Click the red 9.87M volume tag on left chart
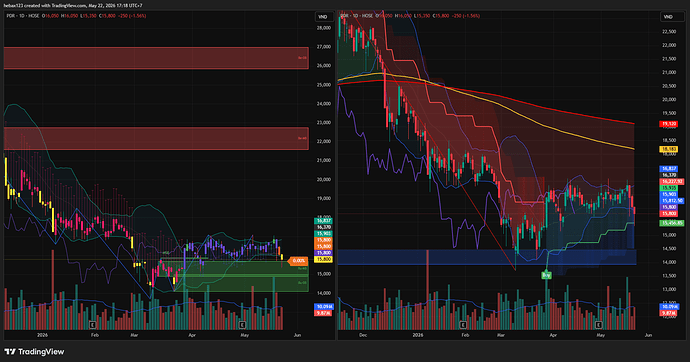 pyautogui.click(x=323, y=313)
